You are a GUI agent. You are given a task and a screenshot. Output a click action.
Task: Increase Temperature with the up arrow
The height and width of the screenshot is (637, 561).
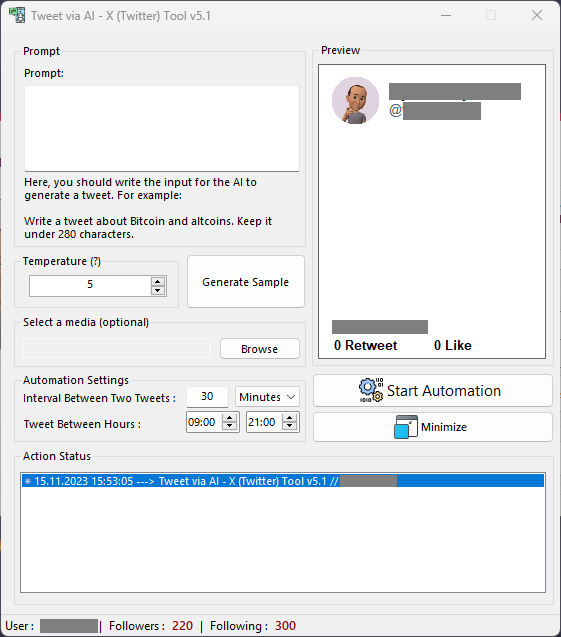coord(158,281)
